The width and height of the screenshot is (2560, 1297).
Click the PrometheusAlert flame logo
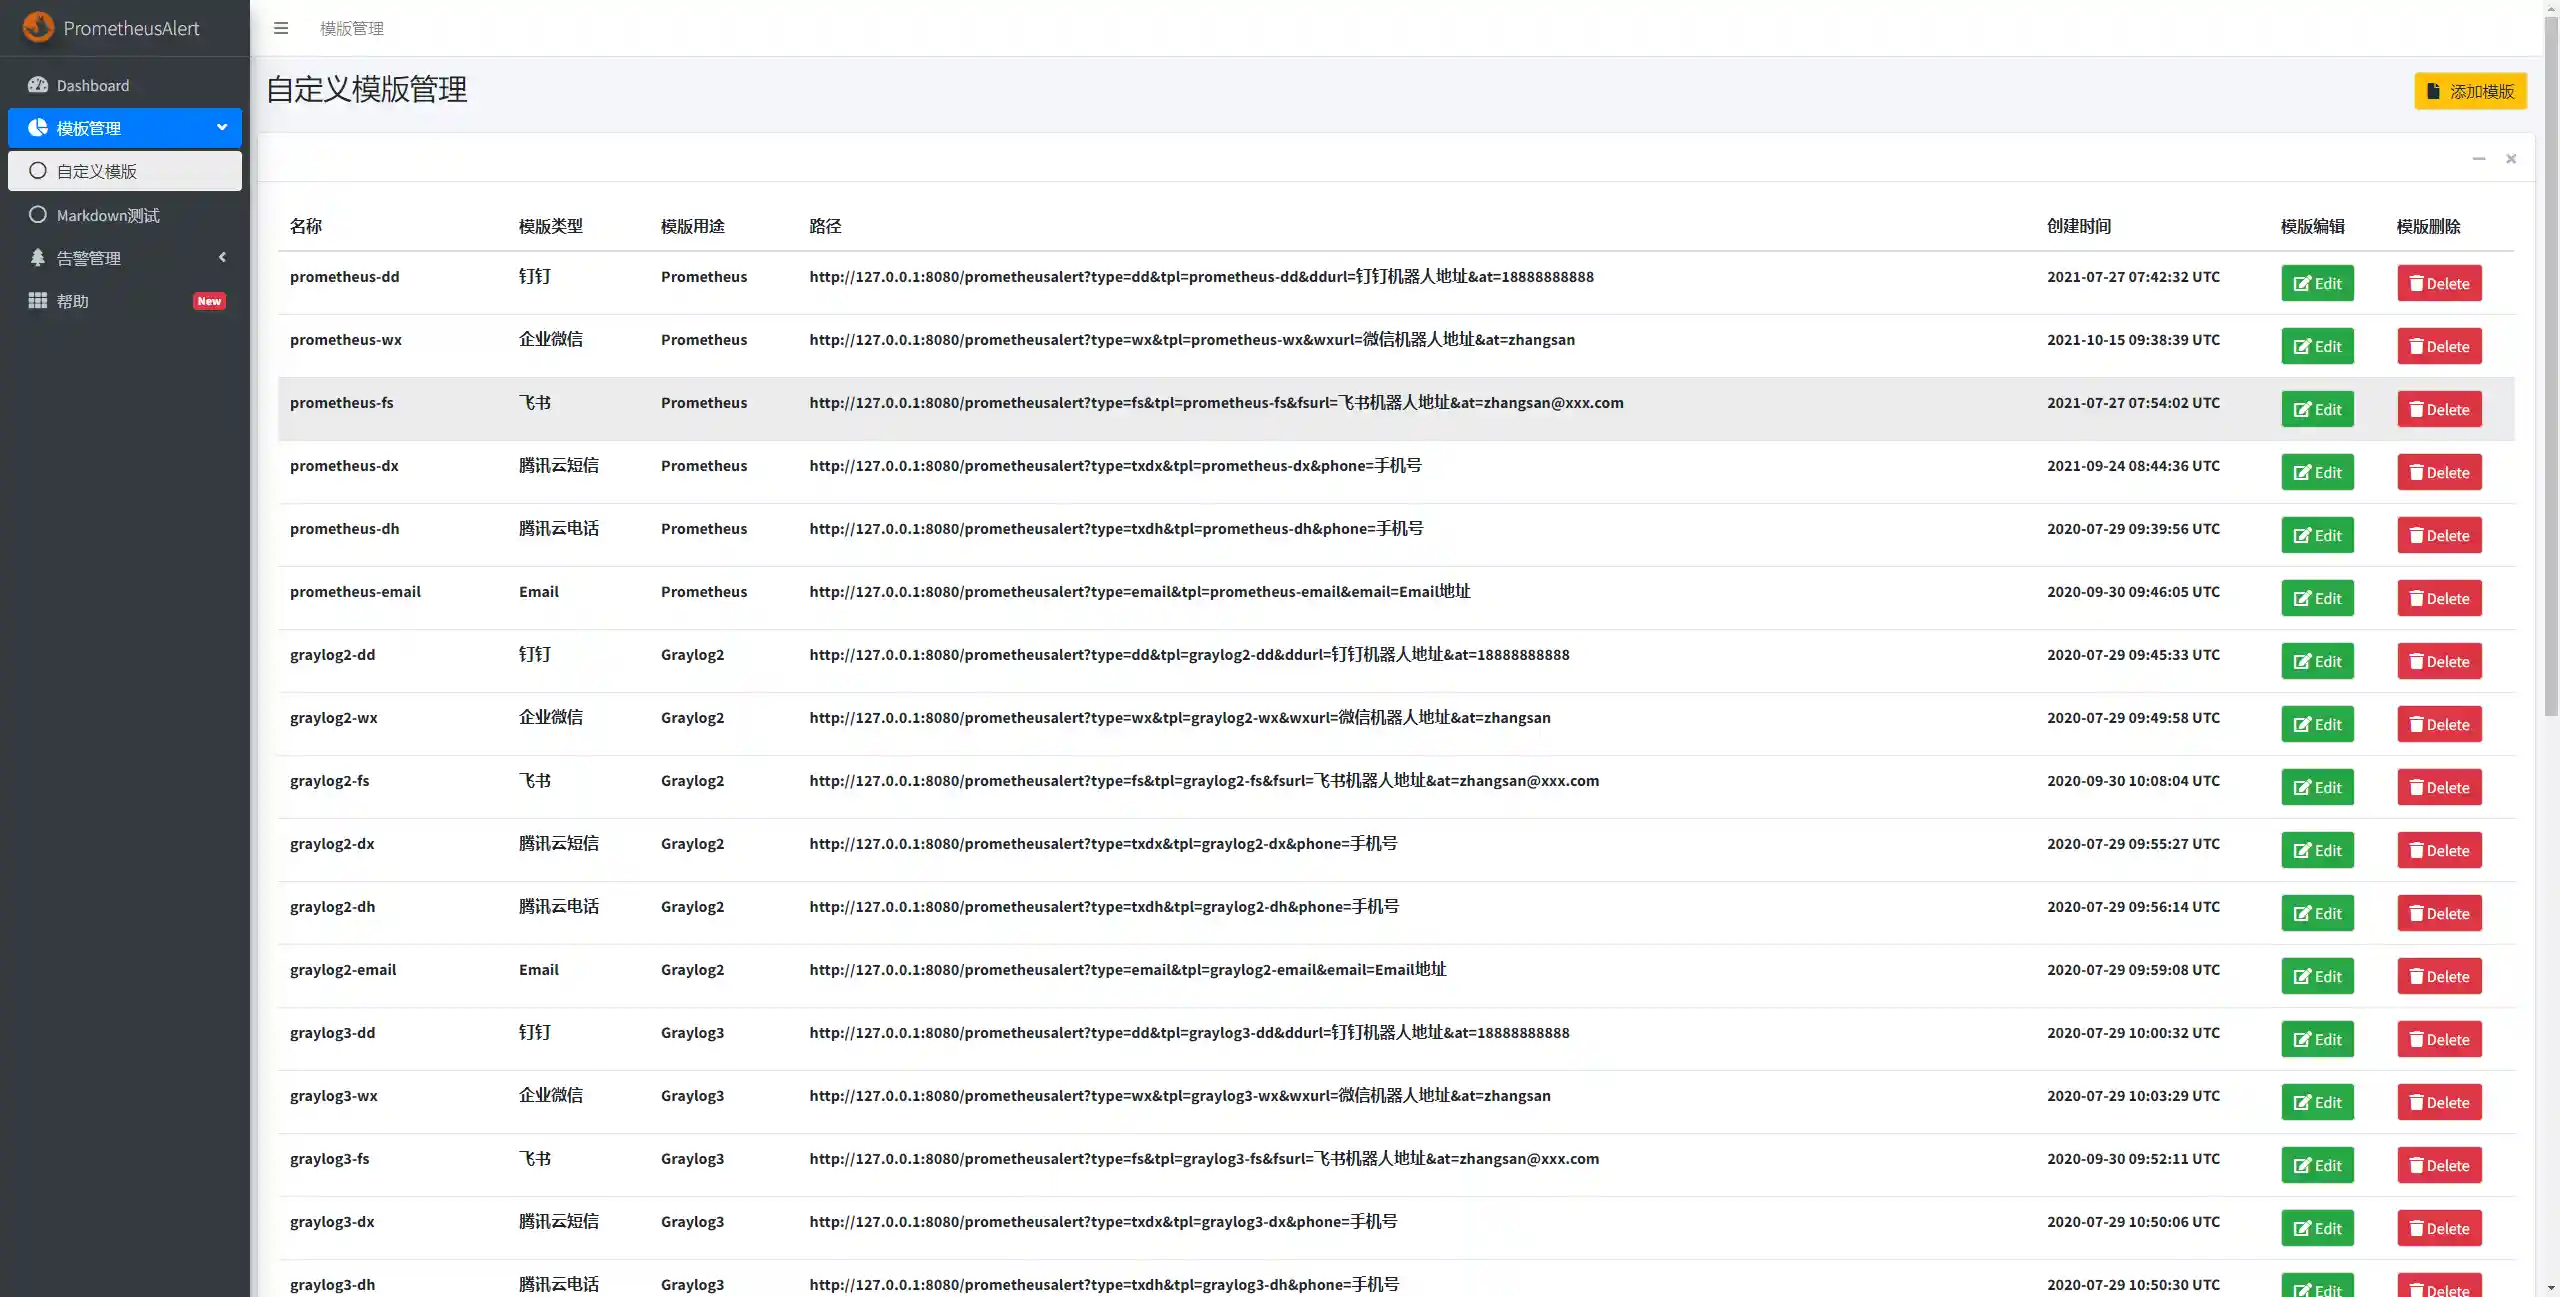point(38,27)
